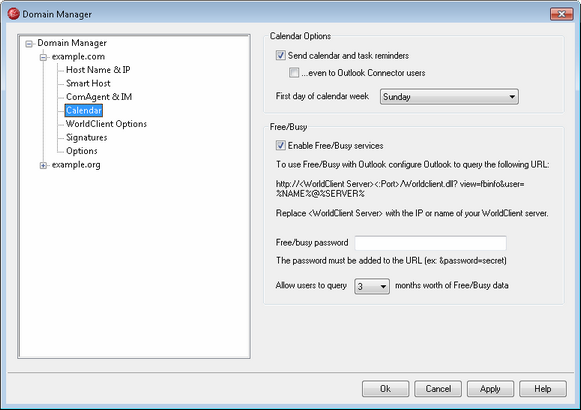The height and width of the screenshot is (410, 581).
Task: Expand the example.org tree node
Action: 43,166
